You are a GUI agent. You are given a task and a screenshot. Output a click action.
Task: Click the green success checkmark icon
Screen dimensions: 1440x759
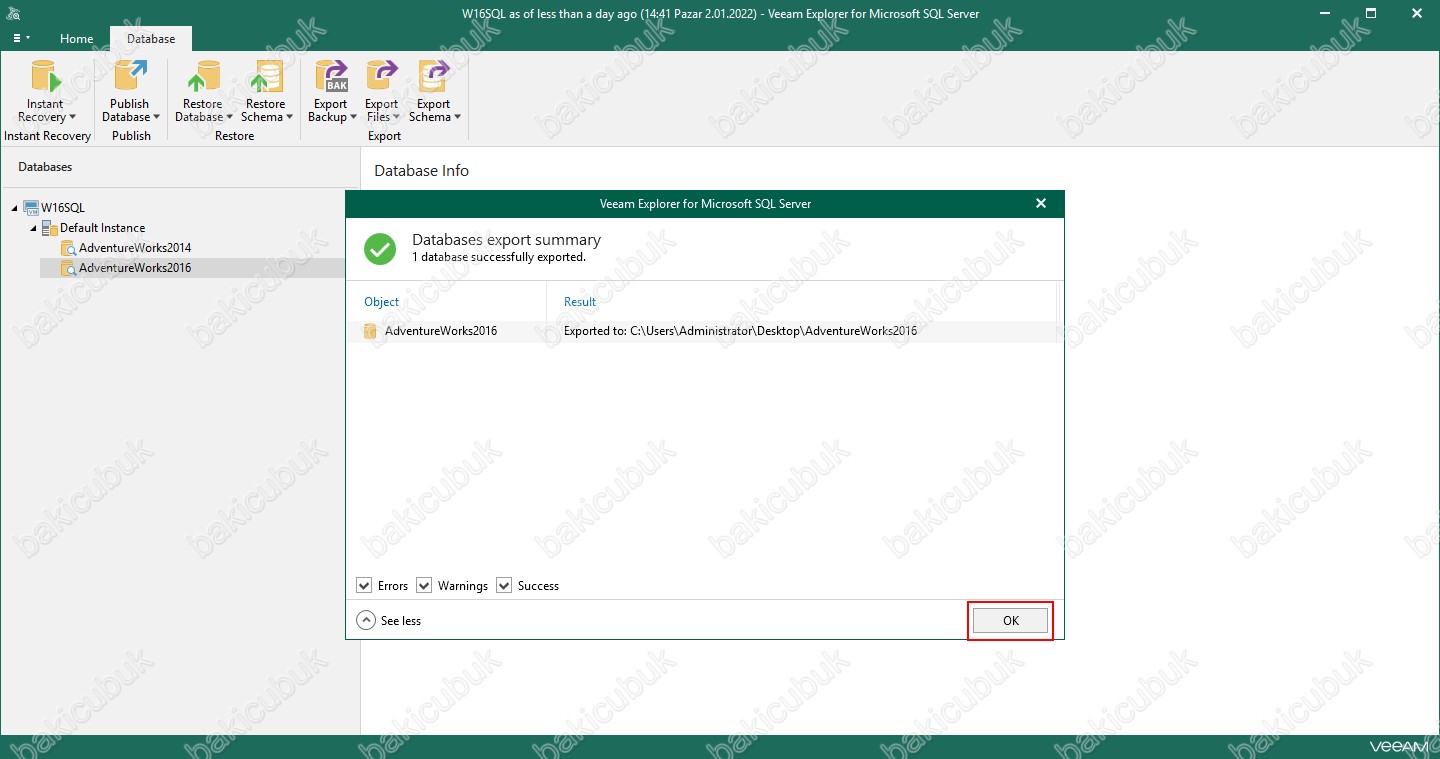(380, 248)
